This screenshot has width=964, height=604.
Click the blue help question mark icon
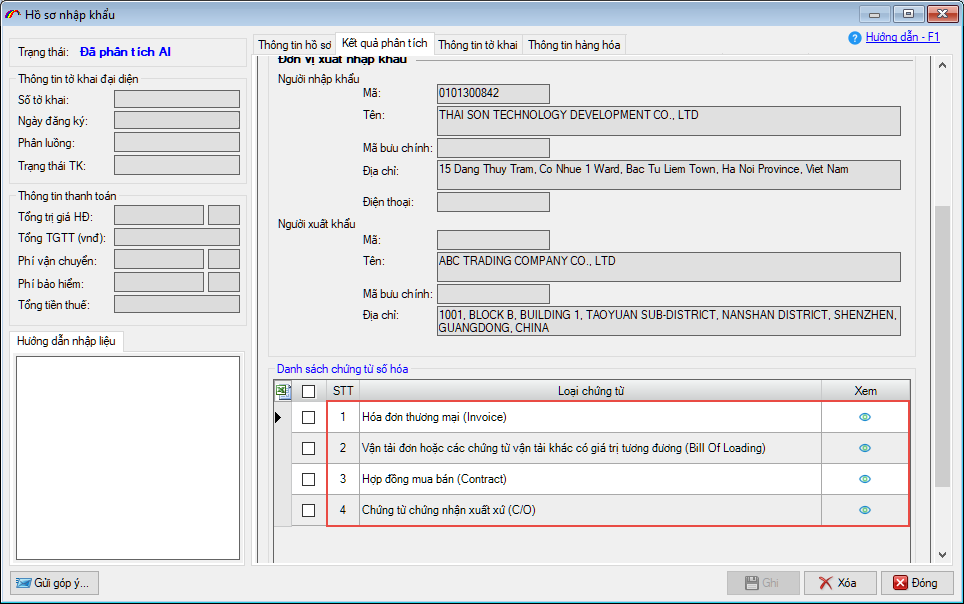854,38
